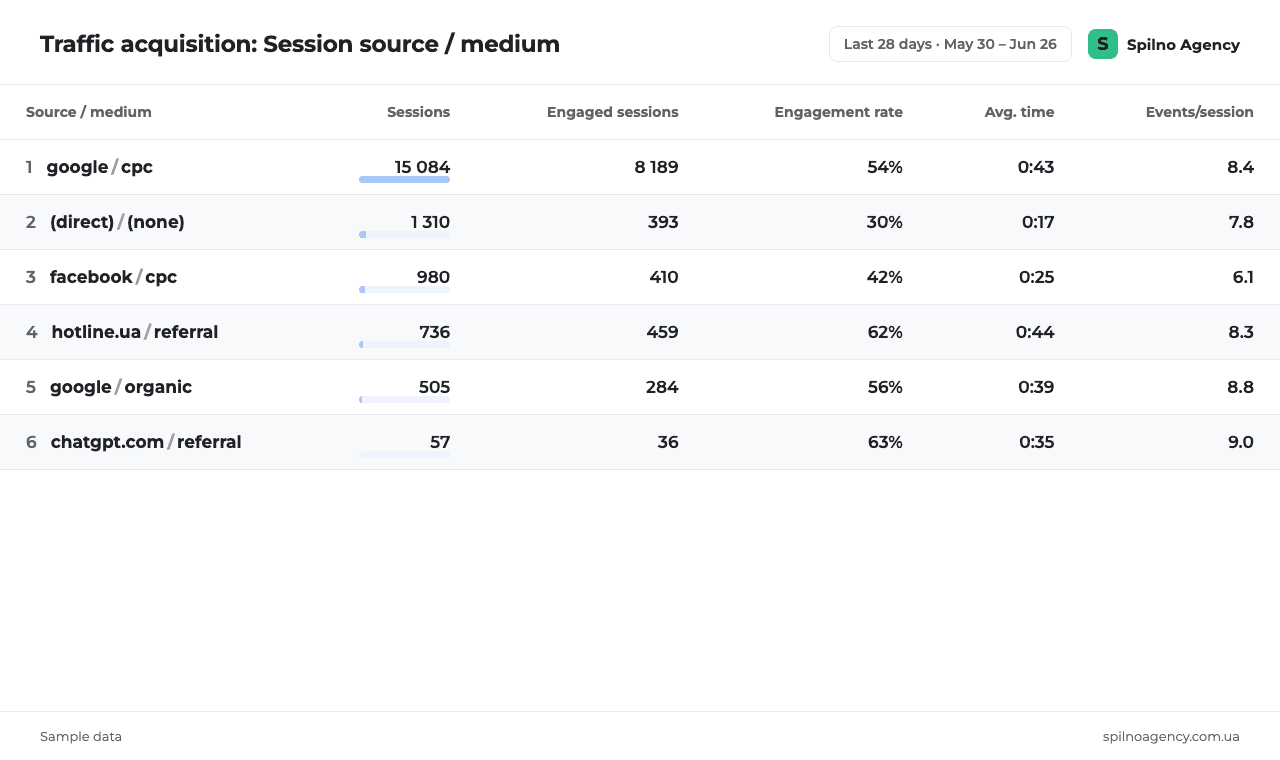This screenshot has height=760, width=1280.
Task: Click the 15 084 sessions value
Action: coord(422,167)
